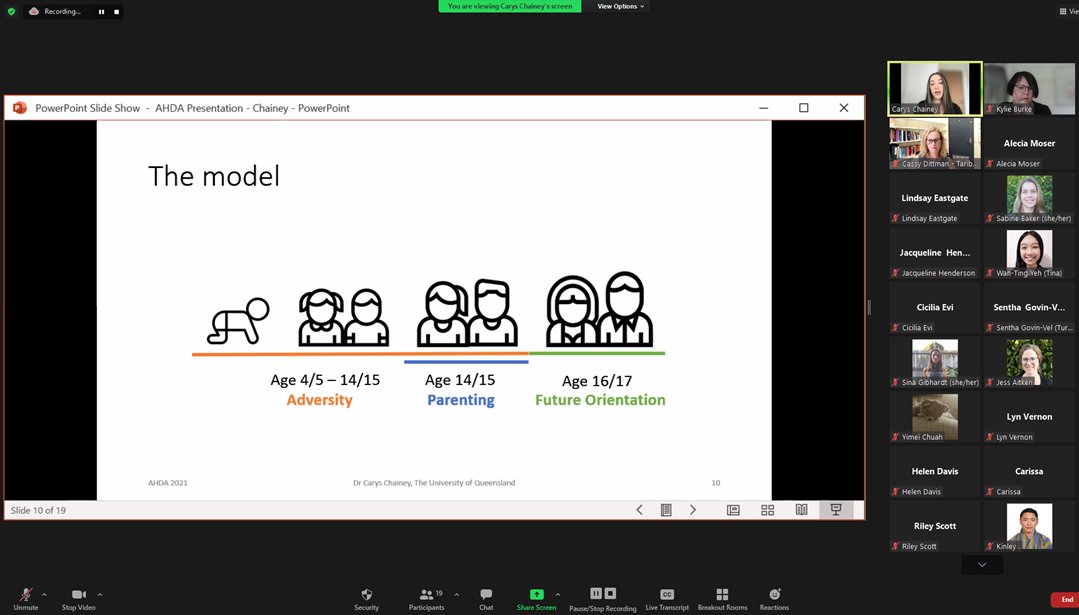The image size is (1079, 615).
Task: Select Jess Aitken's video tile
Action: 1029,362
